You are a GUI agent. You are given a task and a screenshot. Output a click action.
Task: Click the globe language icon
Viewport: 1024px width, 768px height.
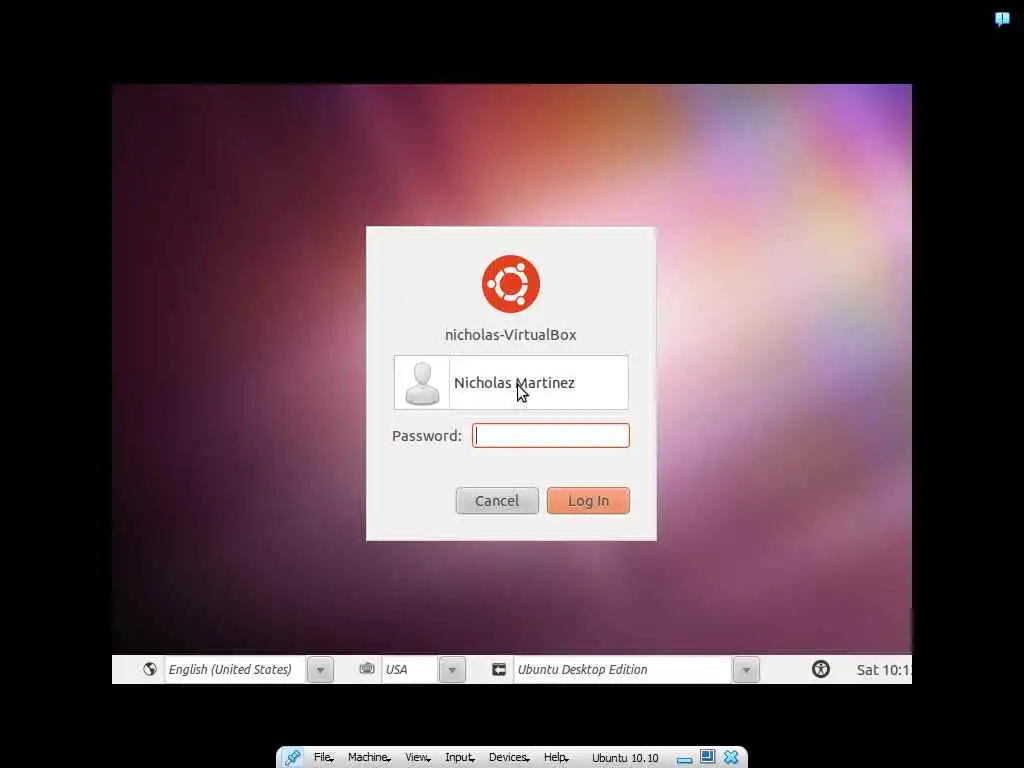[150, 669]
